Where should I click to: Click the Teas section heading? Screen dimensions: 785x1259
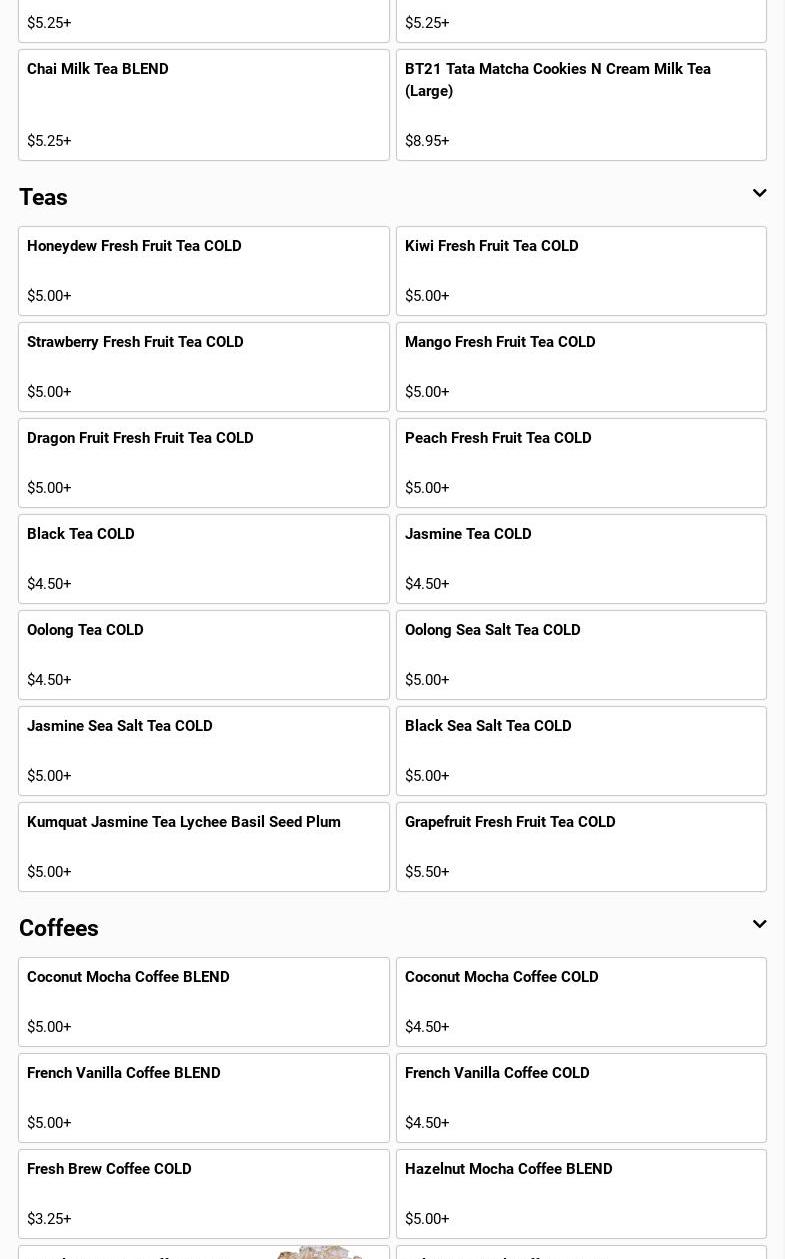tap(43, 197)
